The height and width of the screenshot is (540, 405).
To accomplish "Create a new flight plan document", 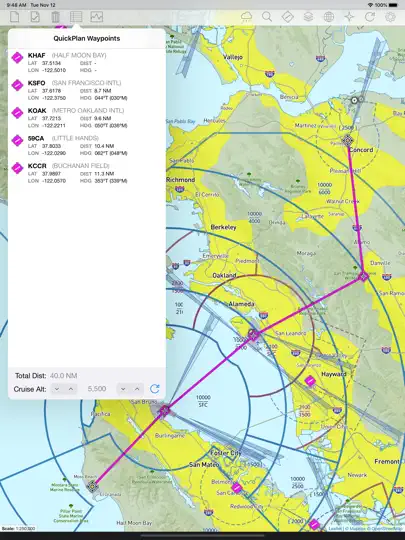I will click(x=14, y=17).
